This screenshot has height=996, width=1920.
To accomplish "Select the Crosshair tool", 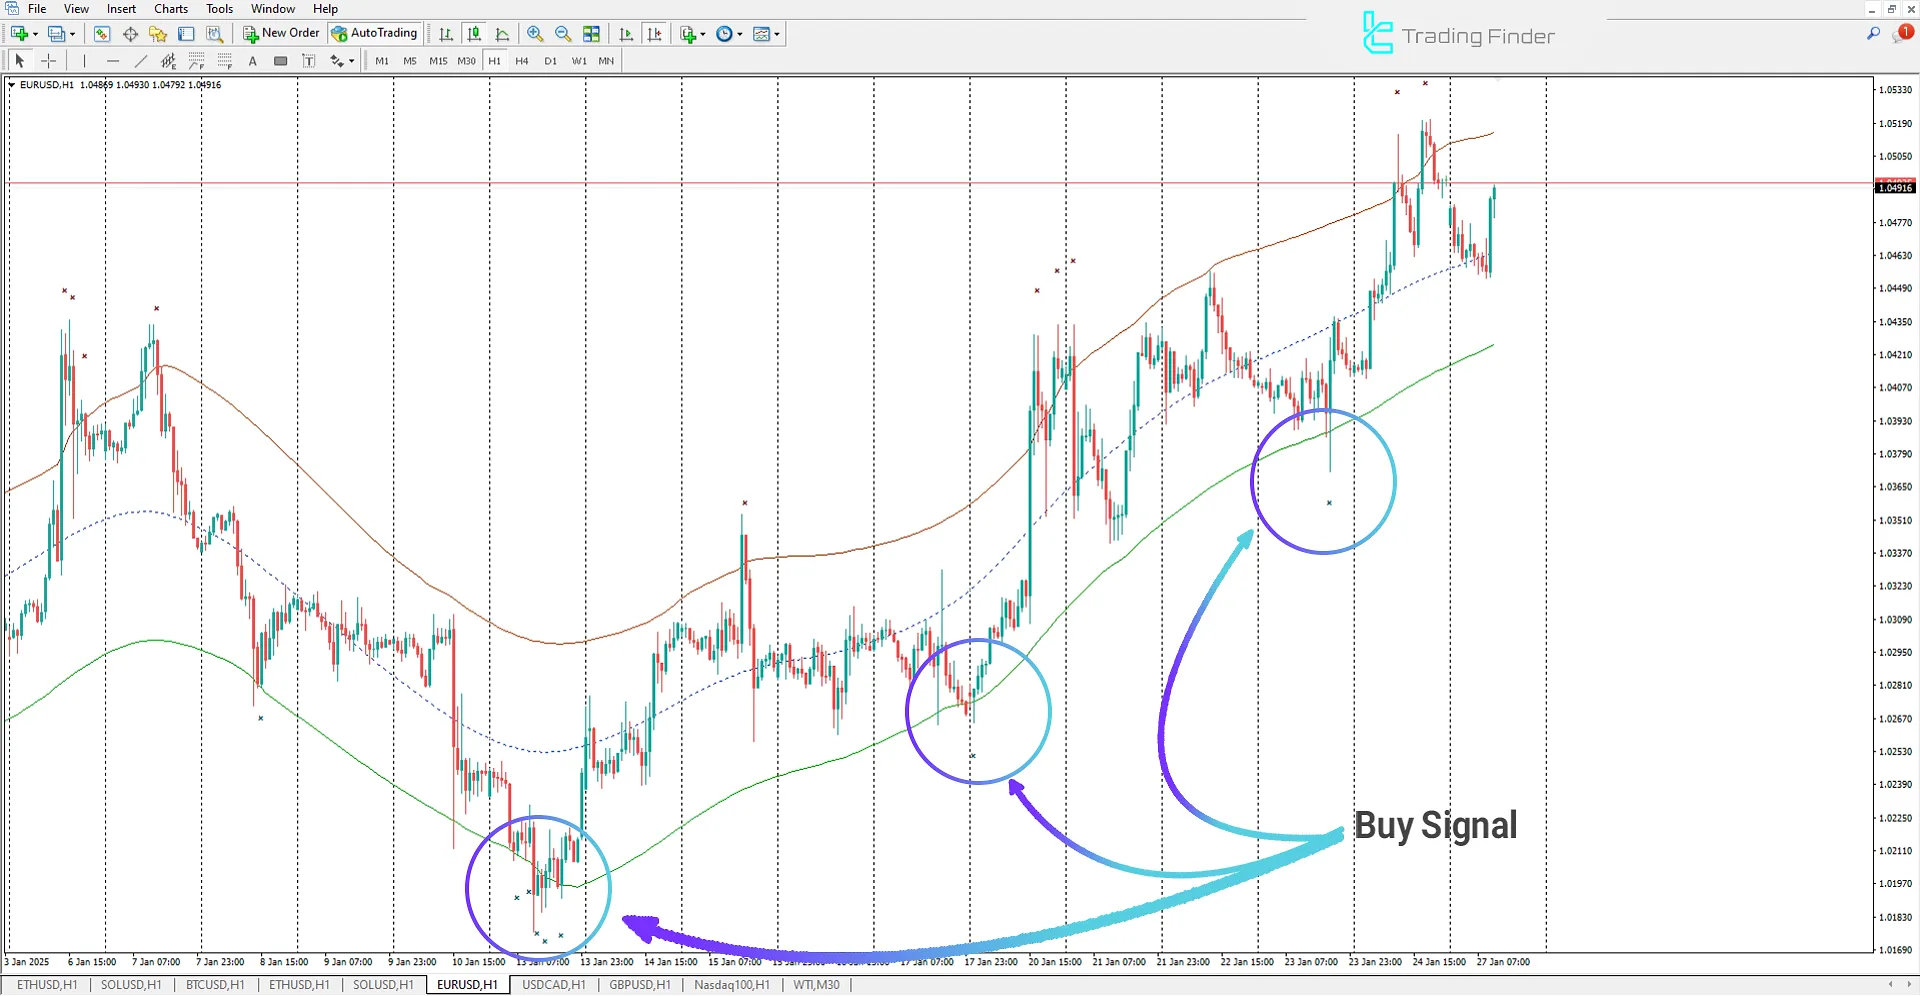I will pos(48,60).
